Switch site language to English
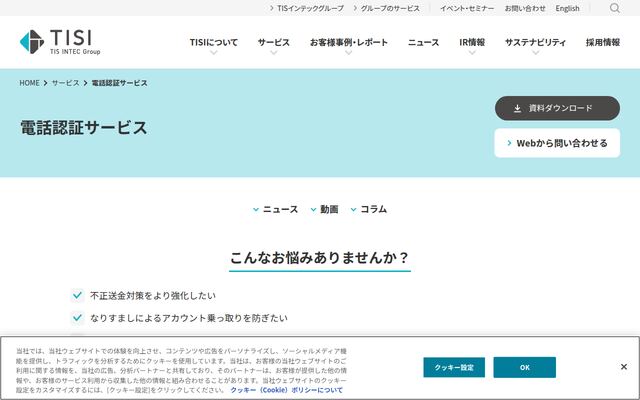The width and height of the screenshot is (640, 400). (x=567, y=8)
